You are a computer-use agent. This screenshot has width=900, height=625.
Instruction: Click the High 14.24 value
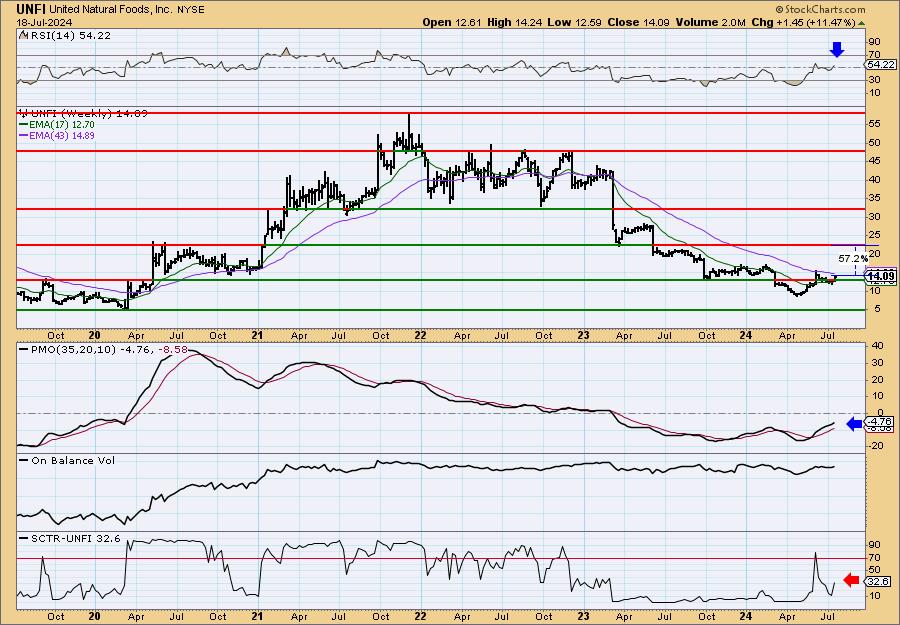[x=513, y=22]
